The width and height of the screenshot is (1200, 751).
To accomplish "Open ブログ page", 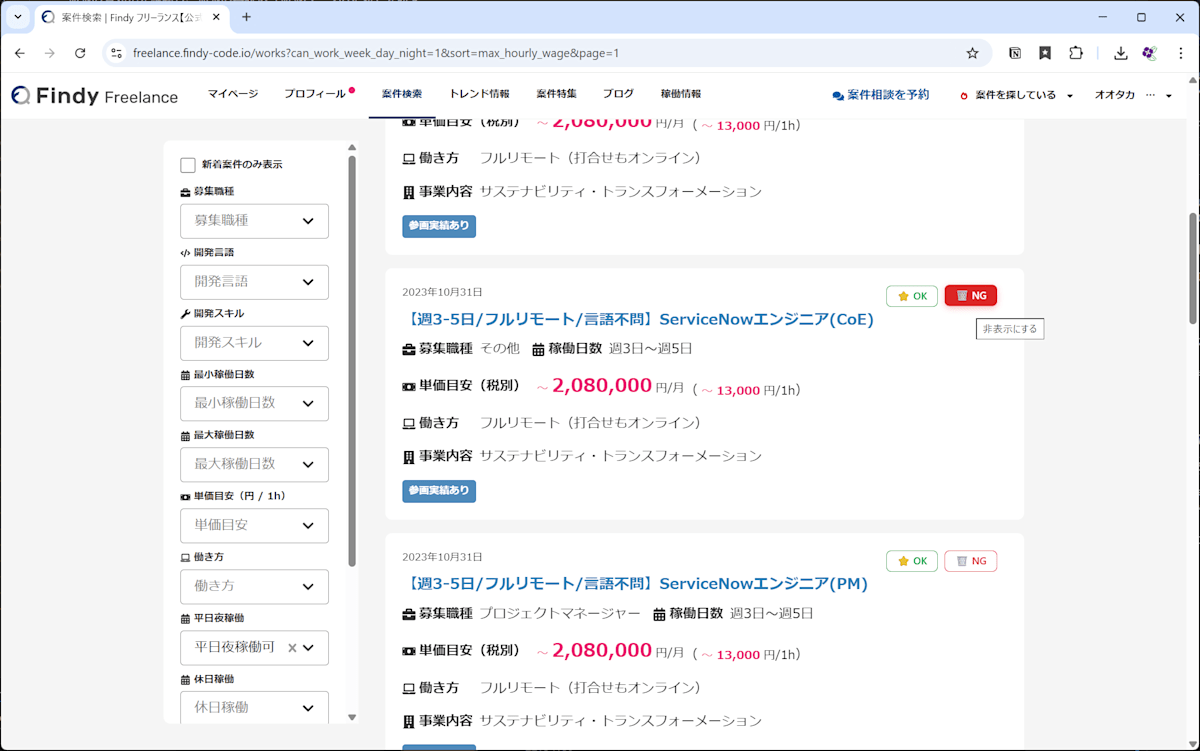I will [618, 94].
